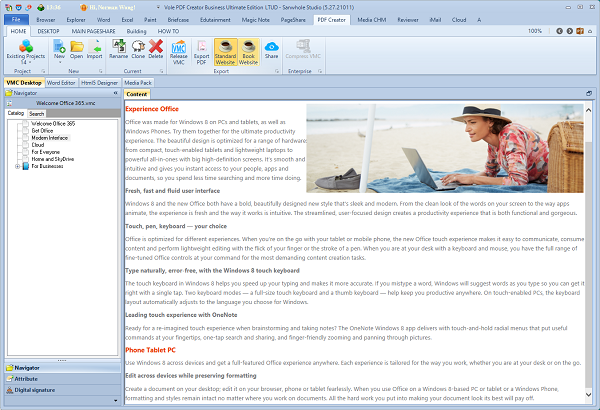Click the New project icon
The width and height of the screenshot is (600, 410).
point(59,51)
